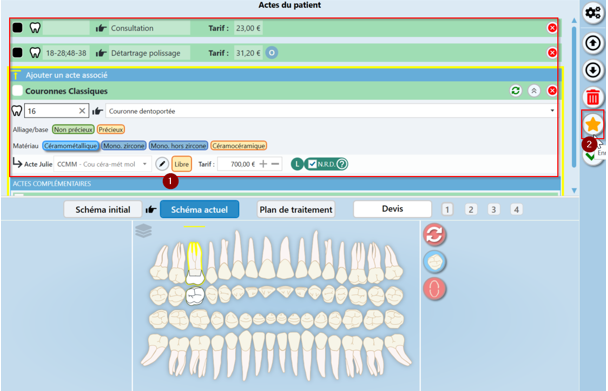This screenshot has height=391, width=608.
Task: Remove the Détartrage polissage act row
Action: (552, 53)
